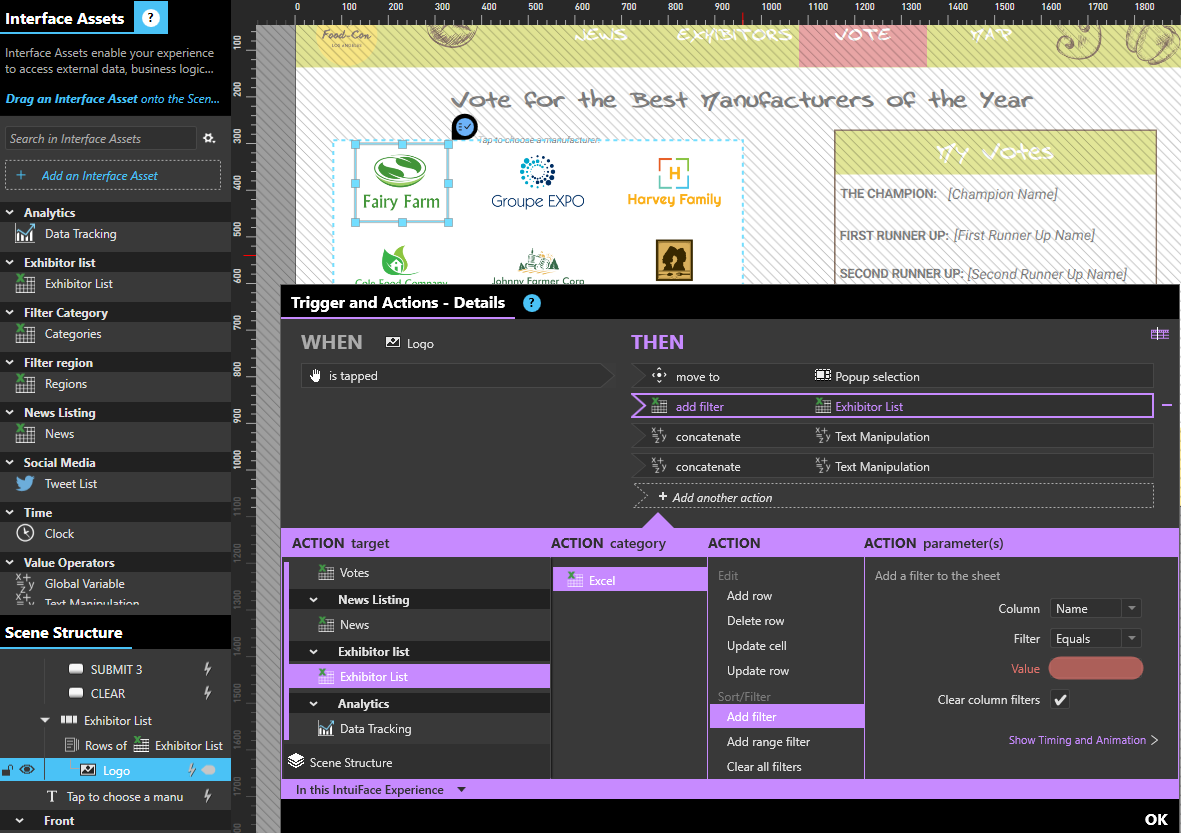This screenshot has height=833, width=1181.
Task: Click the Tweet List Twitter bird icon
Action: 25,484
